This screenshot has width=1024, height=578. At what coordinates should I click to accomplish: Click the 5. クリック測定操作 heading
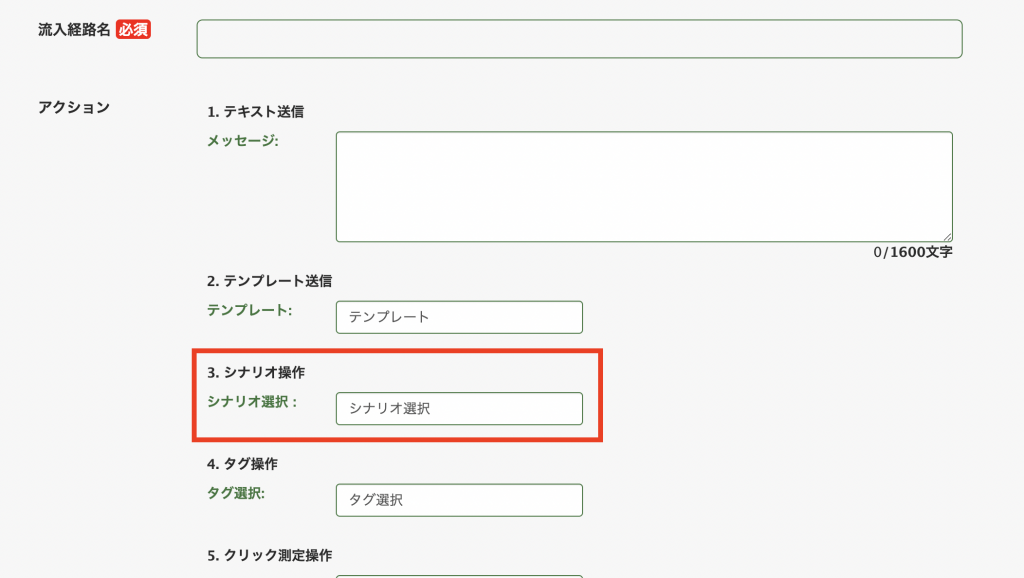[x=270, y=555]
